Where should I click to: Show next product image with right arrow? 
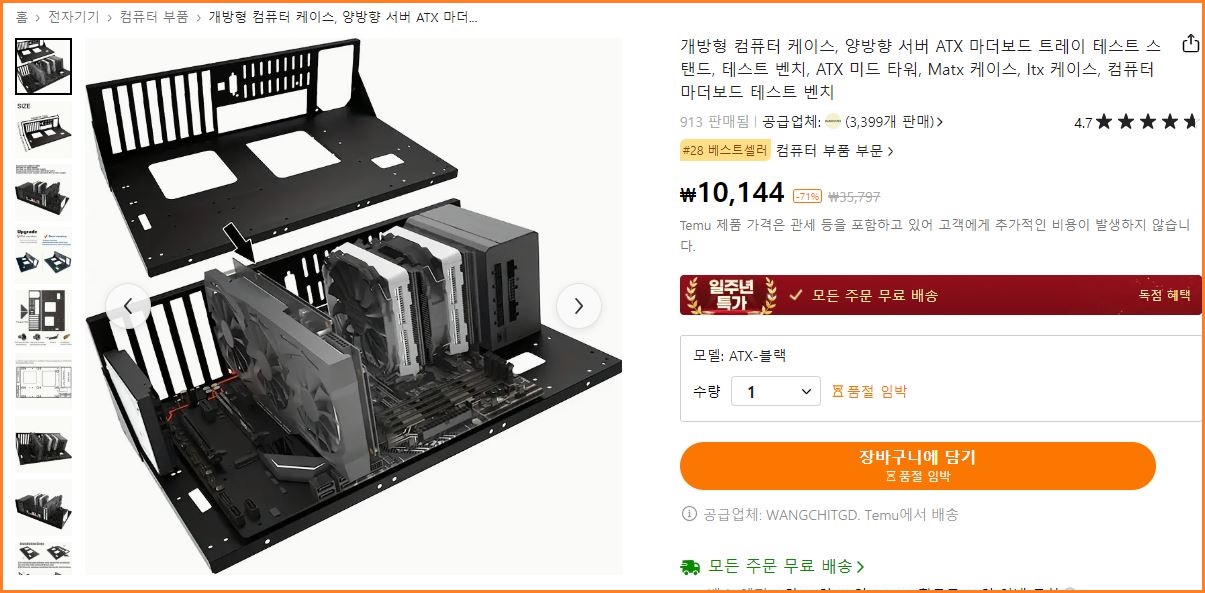click(x=579, y=306)
